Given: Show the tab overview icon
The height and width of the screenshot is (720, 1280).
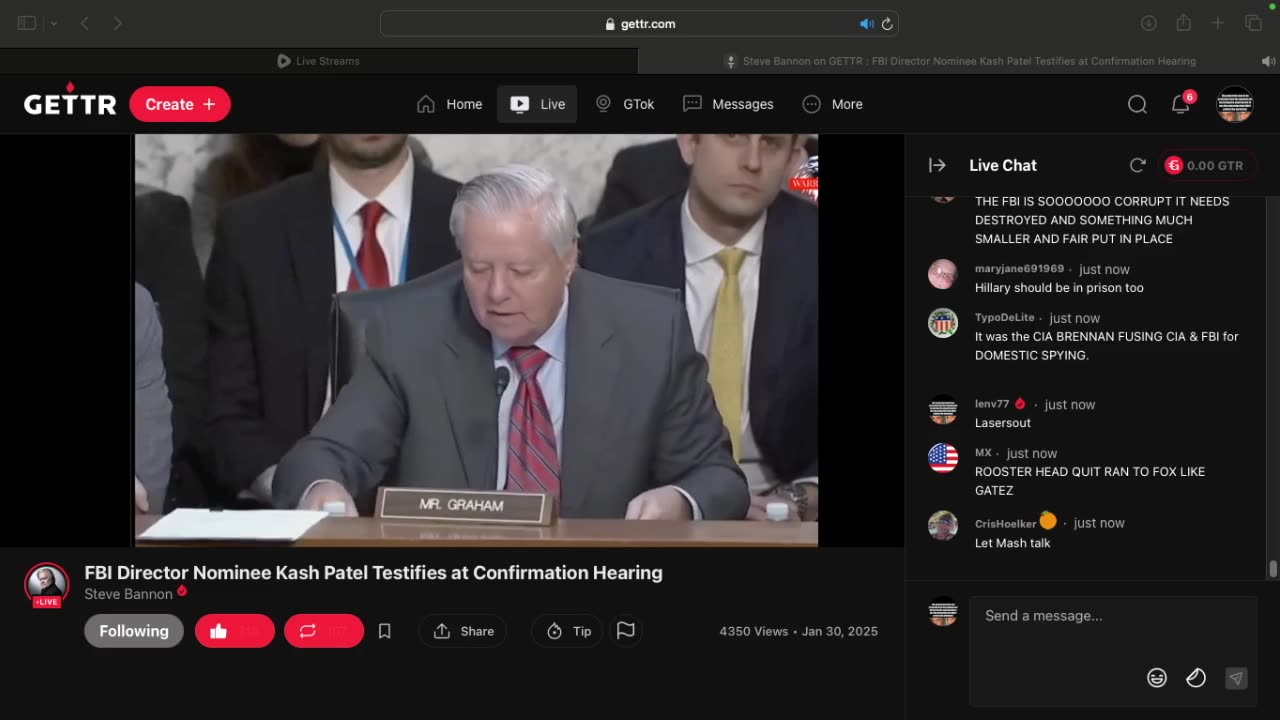Looking at the screenshot, I should [x=1253, y=23].
